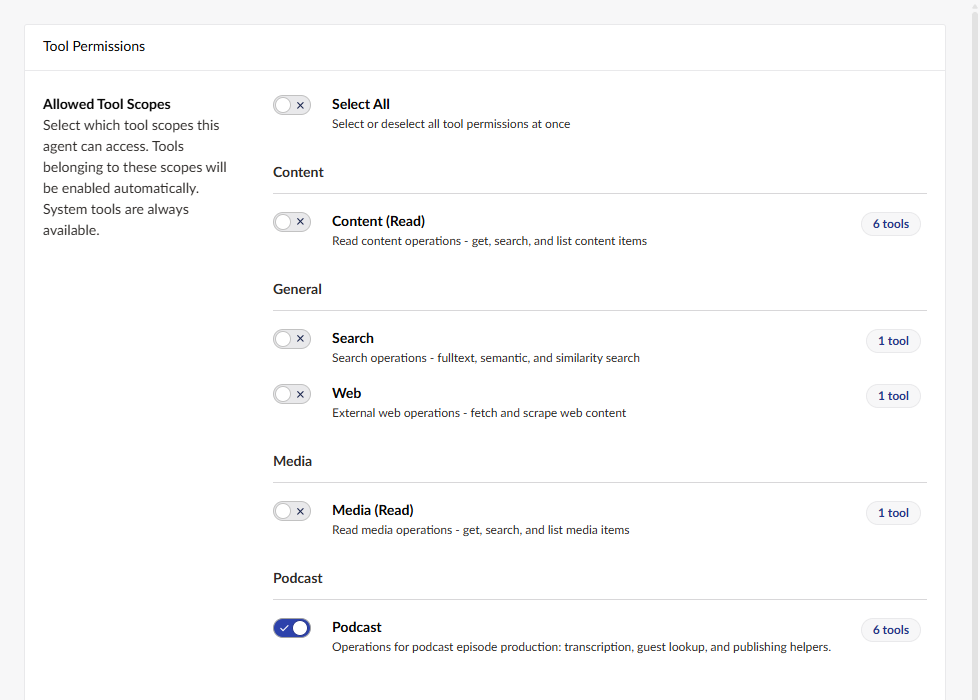980x700 pixels.
Task: Turn on the Search scope toggle
Action: tap(292, 339)
